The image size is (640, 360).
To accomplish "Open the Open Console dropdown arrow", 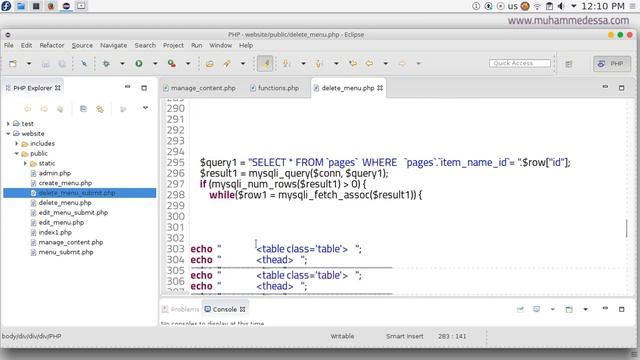I will (585, 309).
